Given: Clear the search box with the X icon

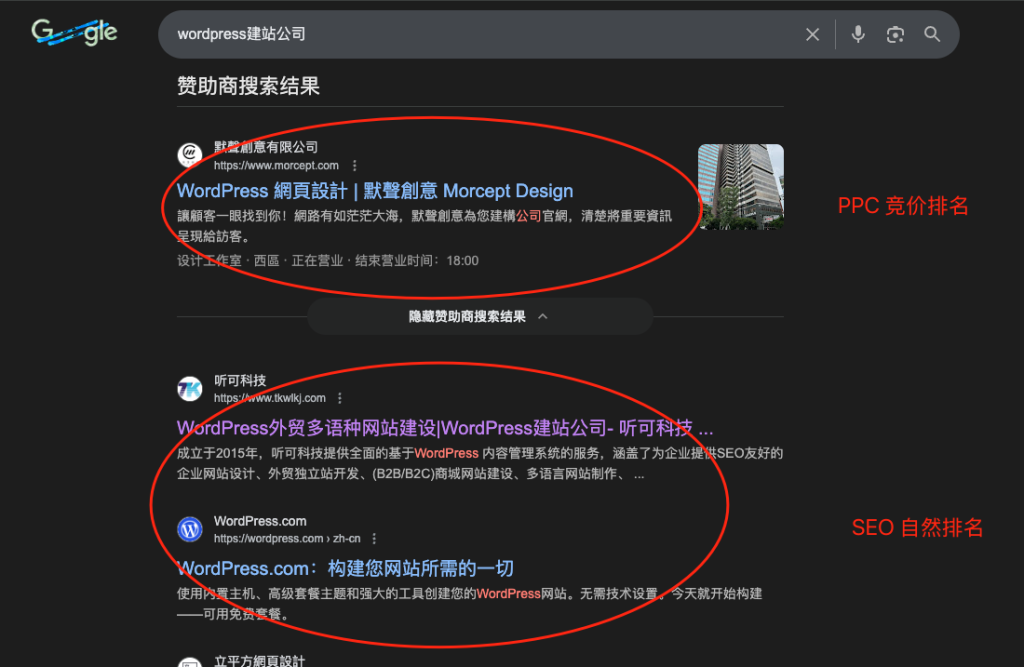Looking at the screenshot, I should click(812, 35).
